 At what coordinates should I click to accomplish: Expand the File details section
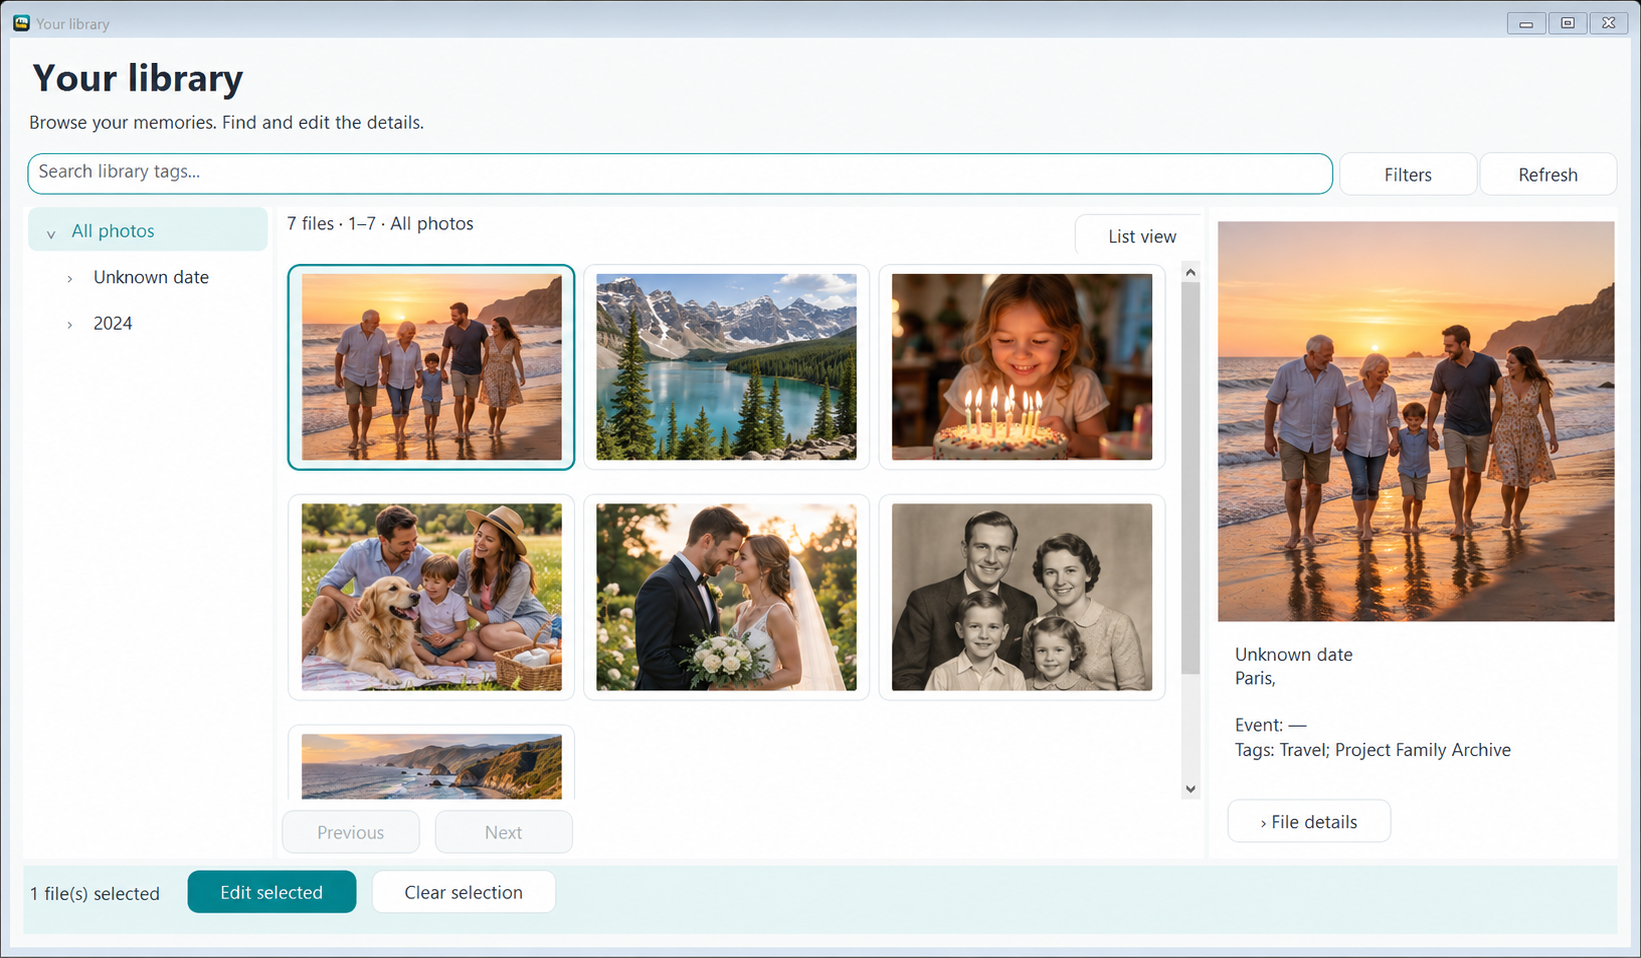pos(1309,821)
